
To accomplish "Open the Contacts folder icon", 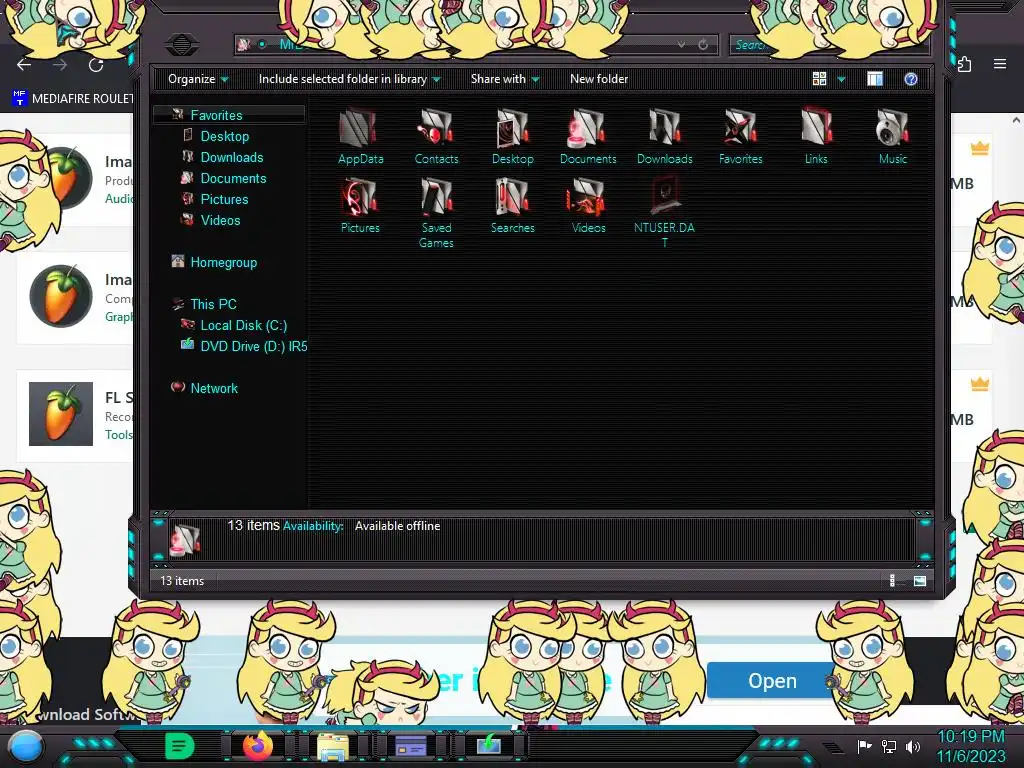I will 436,136.
